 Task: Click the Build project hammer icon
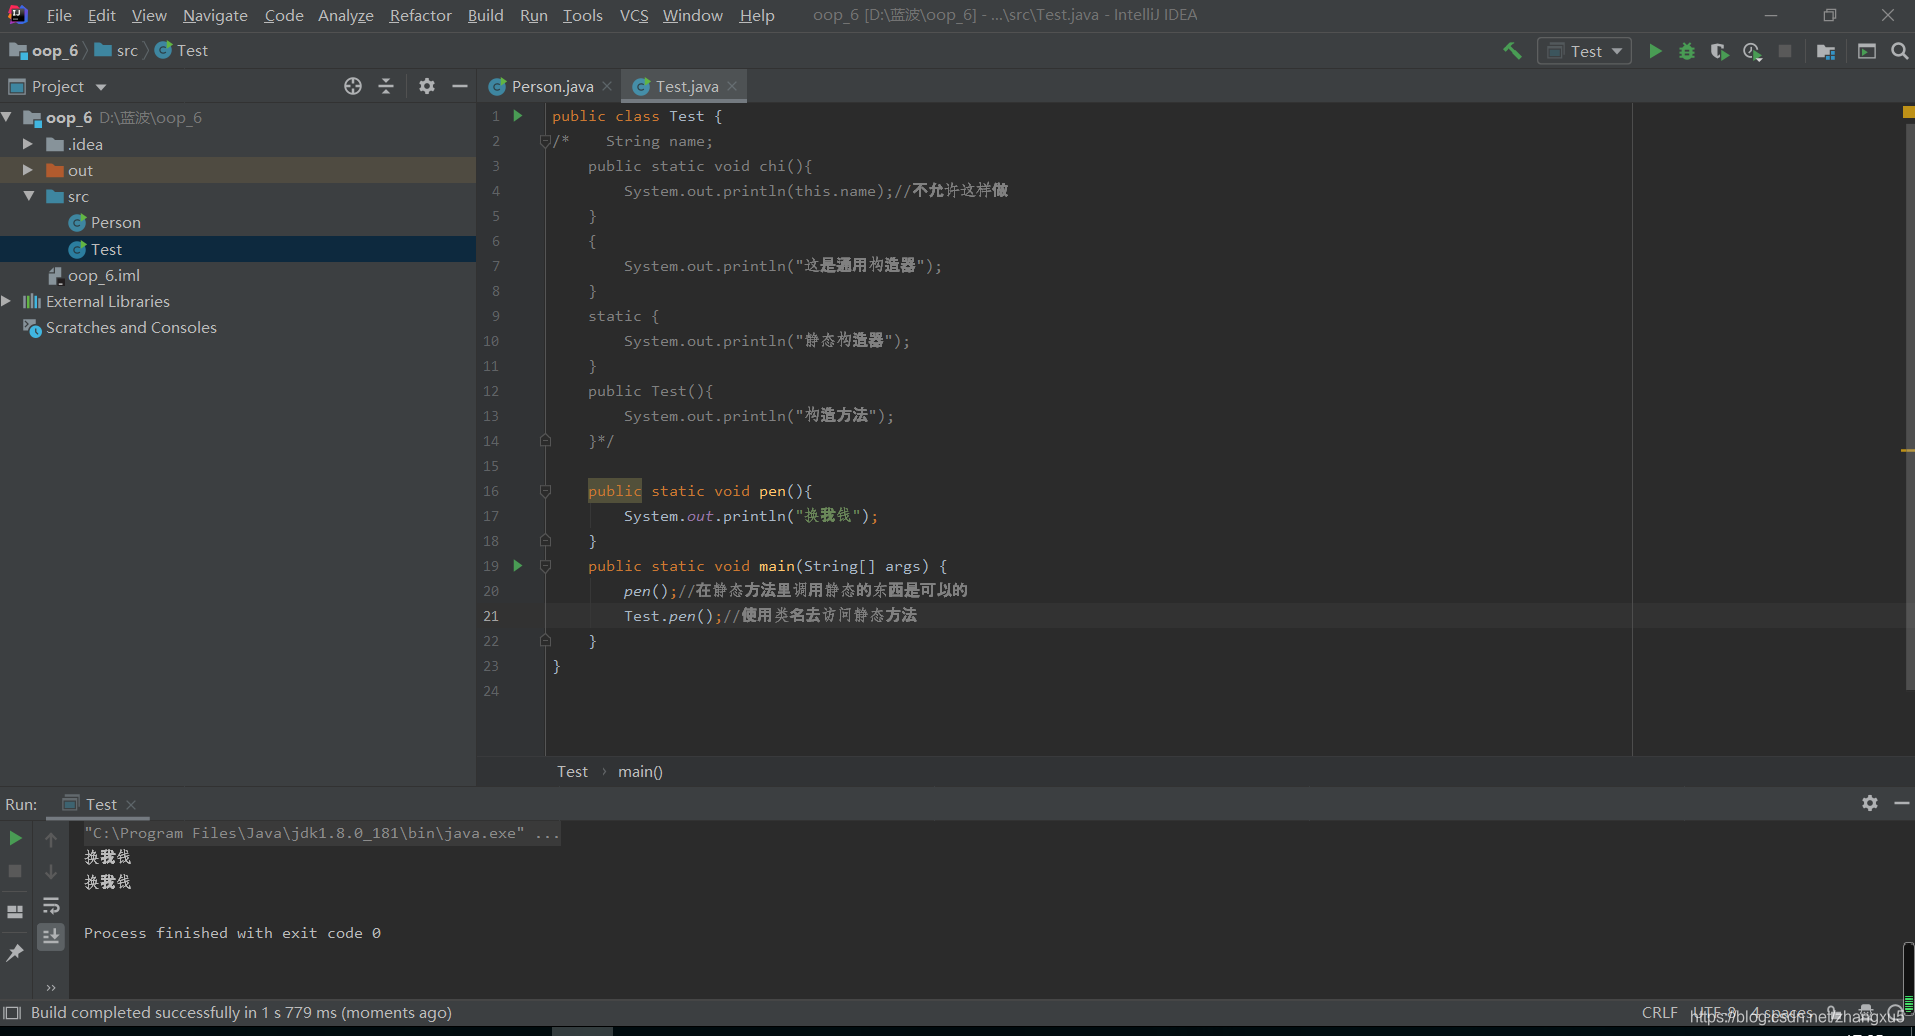[x=1512, y=51]
